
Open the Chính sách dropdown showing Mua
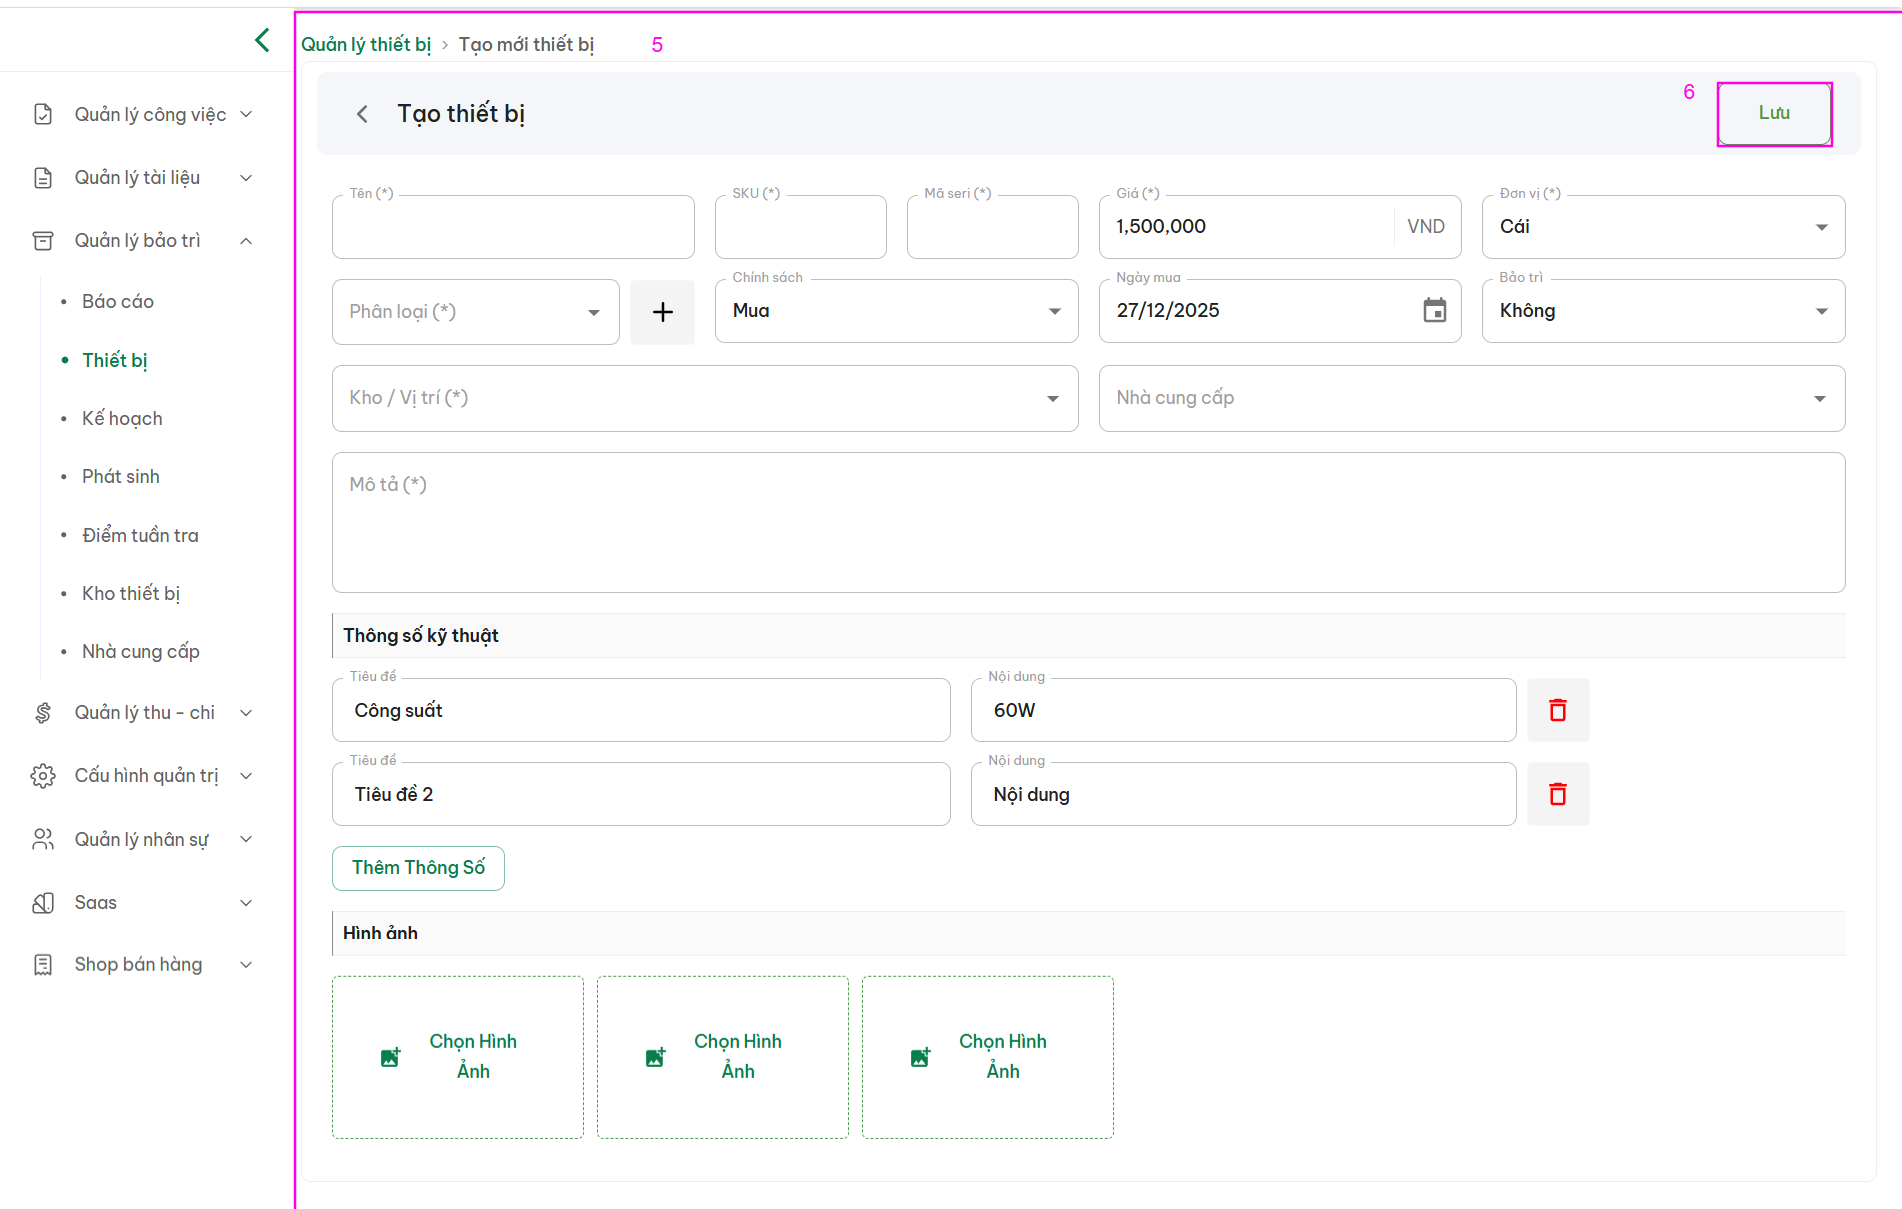[x=896, y=311]
